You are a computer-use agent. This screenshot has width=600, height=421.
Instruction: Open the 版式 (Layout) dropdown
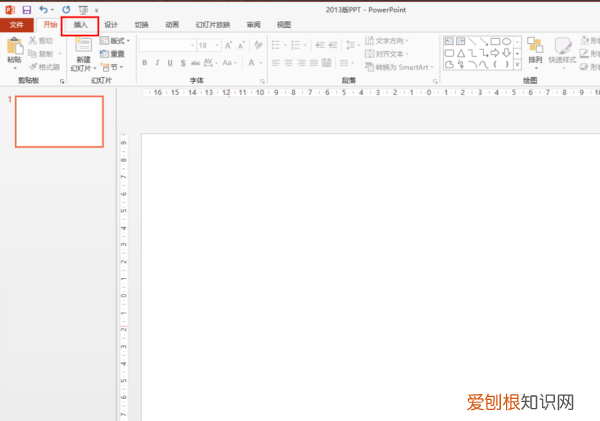tap(115, 41)
